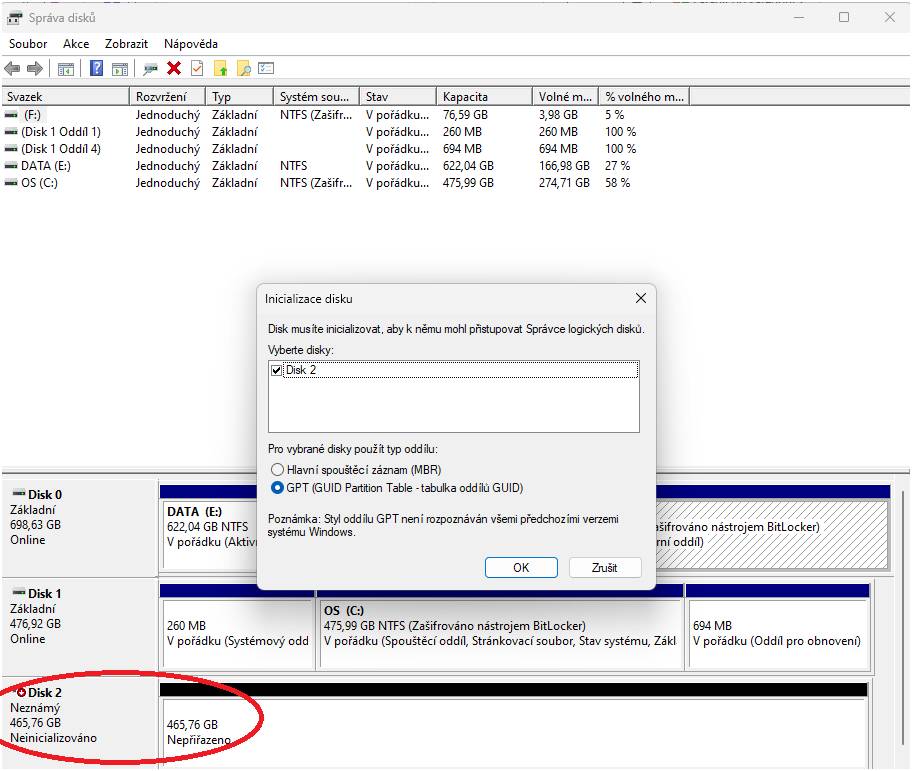
Task: Click the Správa disků title bar icon
Action: (15, 17)
